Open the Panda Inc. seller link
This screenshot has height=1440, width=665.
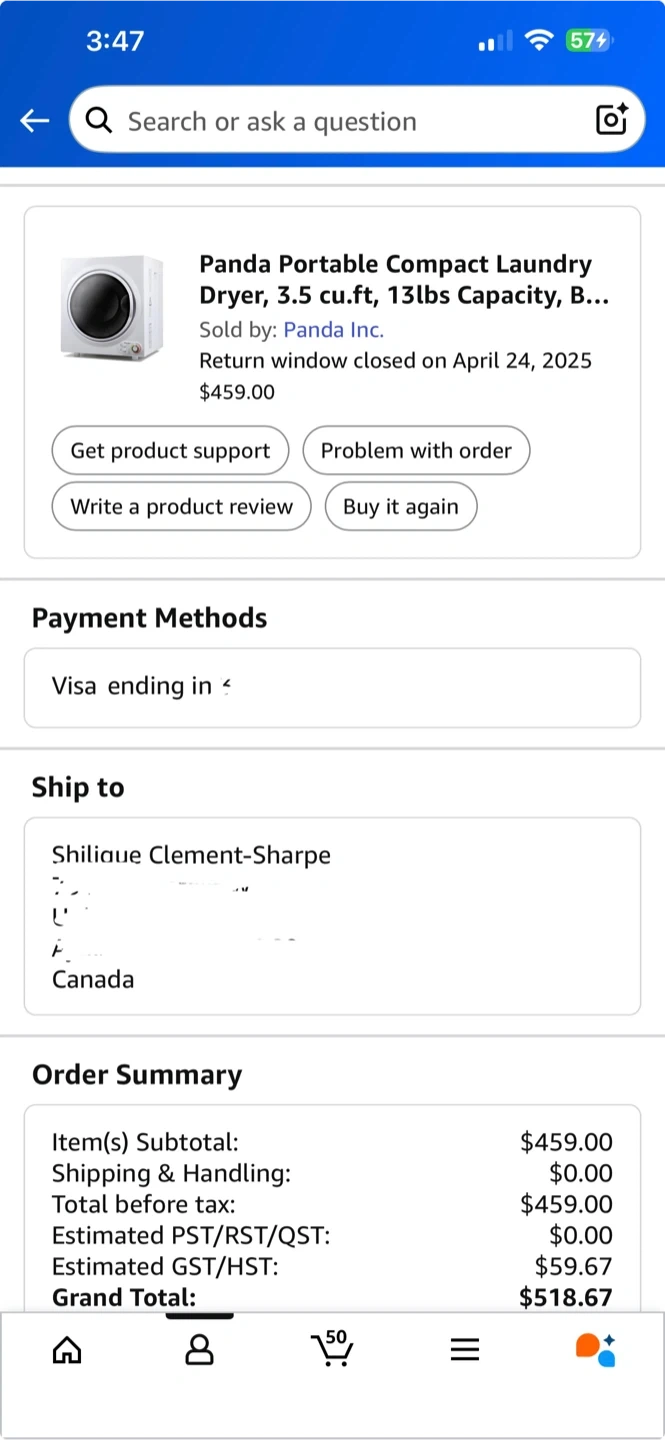(333, 330)
